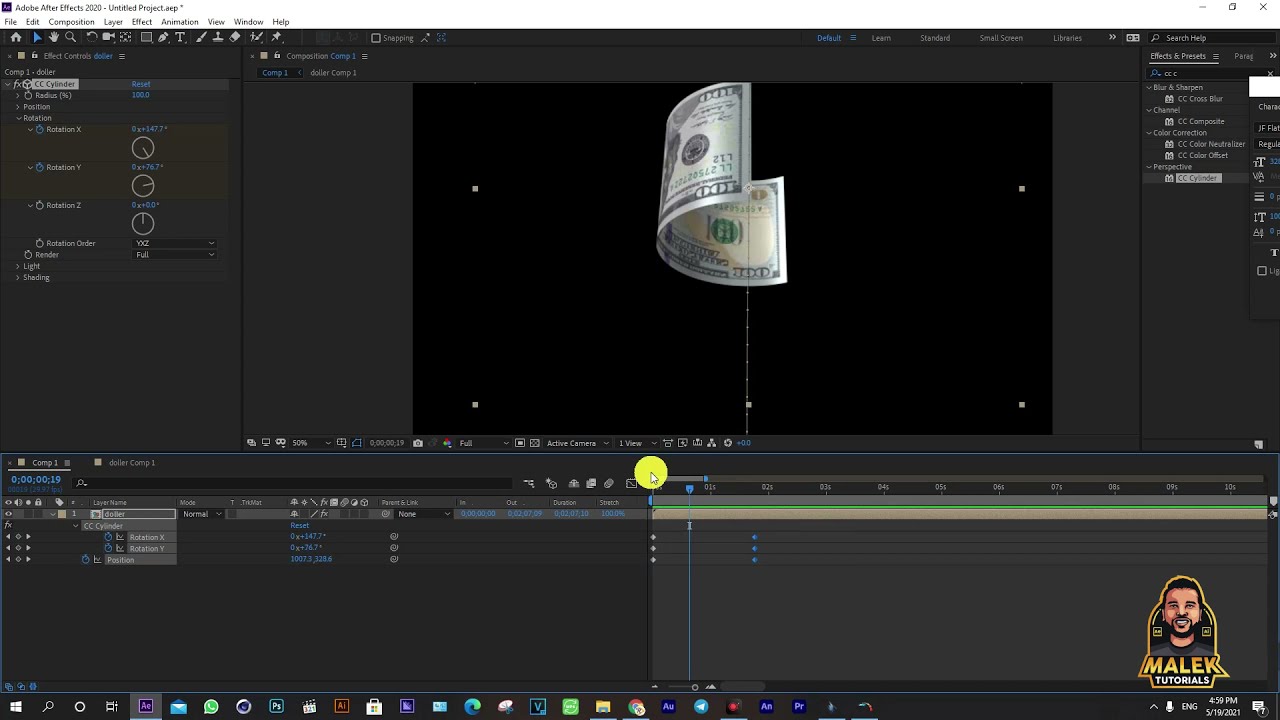Viewport: 1280px width, 720px height.
Task: Switch to the Small Screen workspace
Action: pos(1000,38)
